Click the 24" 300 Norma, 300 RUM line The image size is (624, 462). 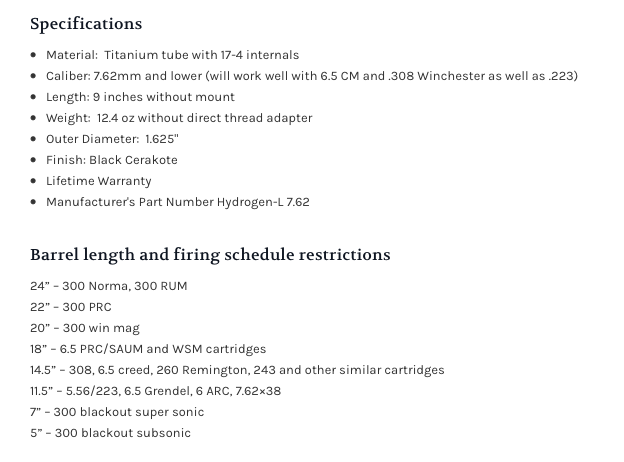[x=108, y=286]
